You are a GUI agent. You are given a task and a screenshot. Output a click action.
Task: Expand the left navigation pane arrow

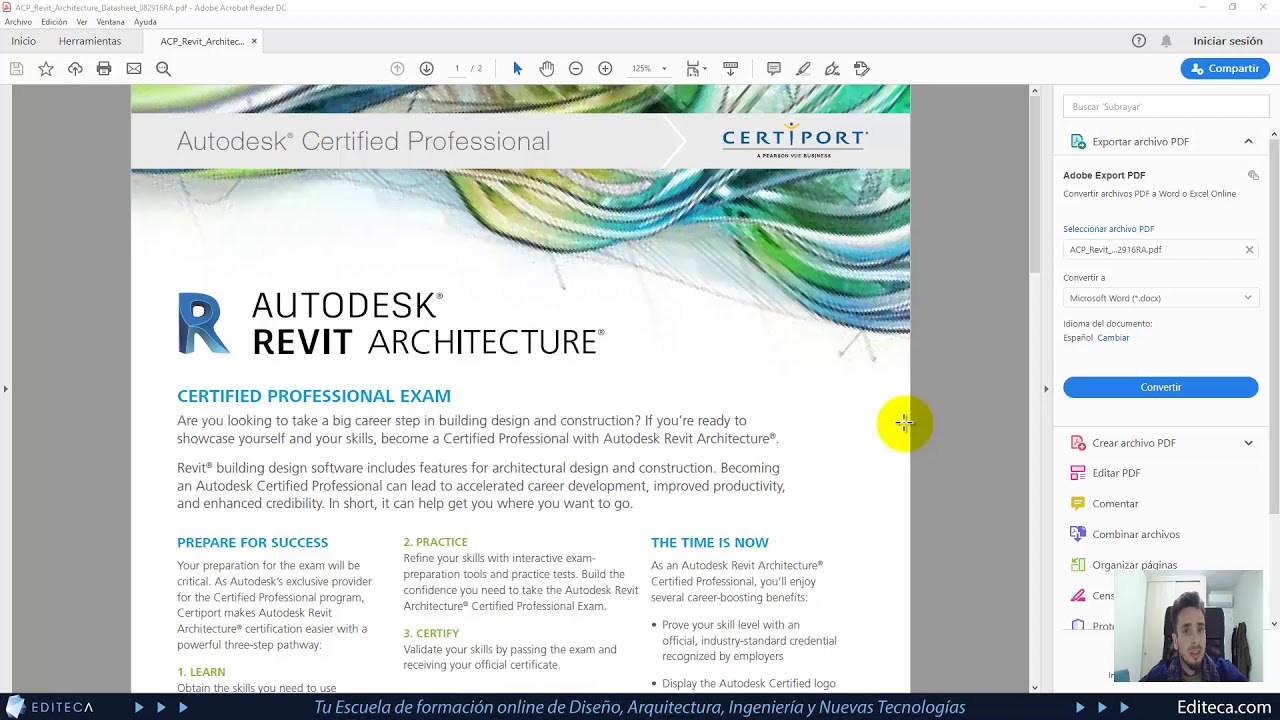tap(5, 389)
